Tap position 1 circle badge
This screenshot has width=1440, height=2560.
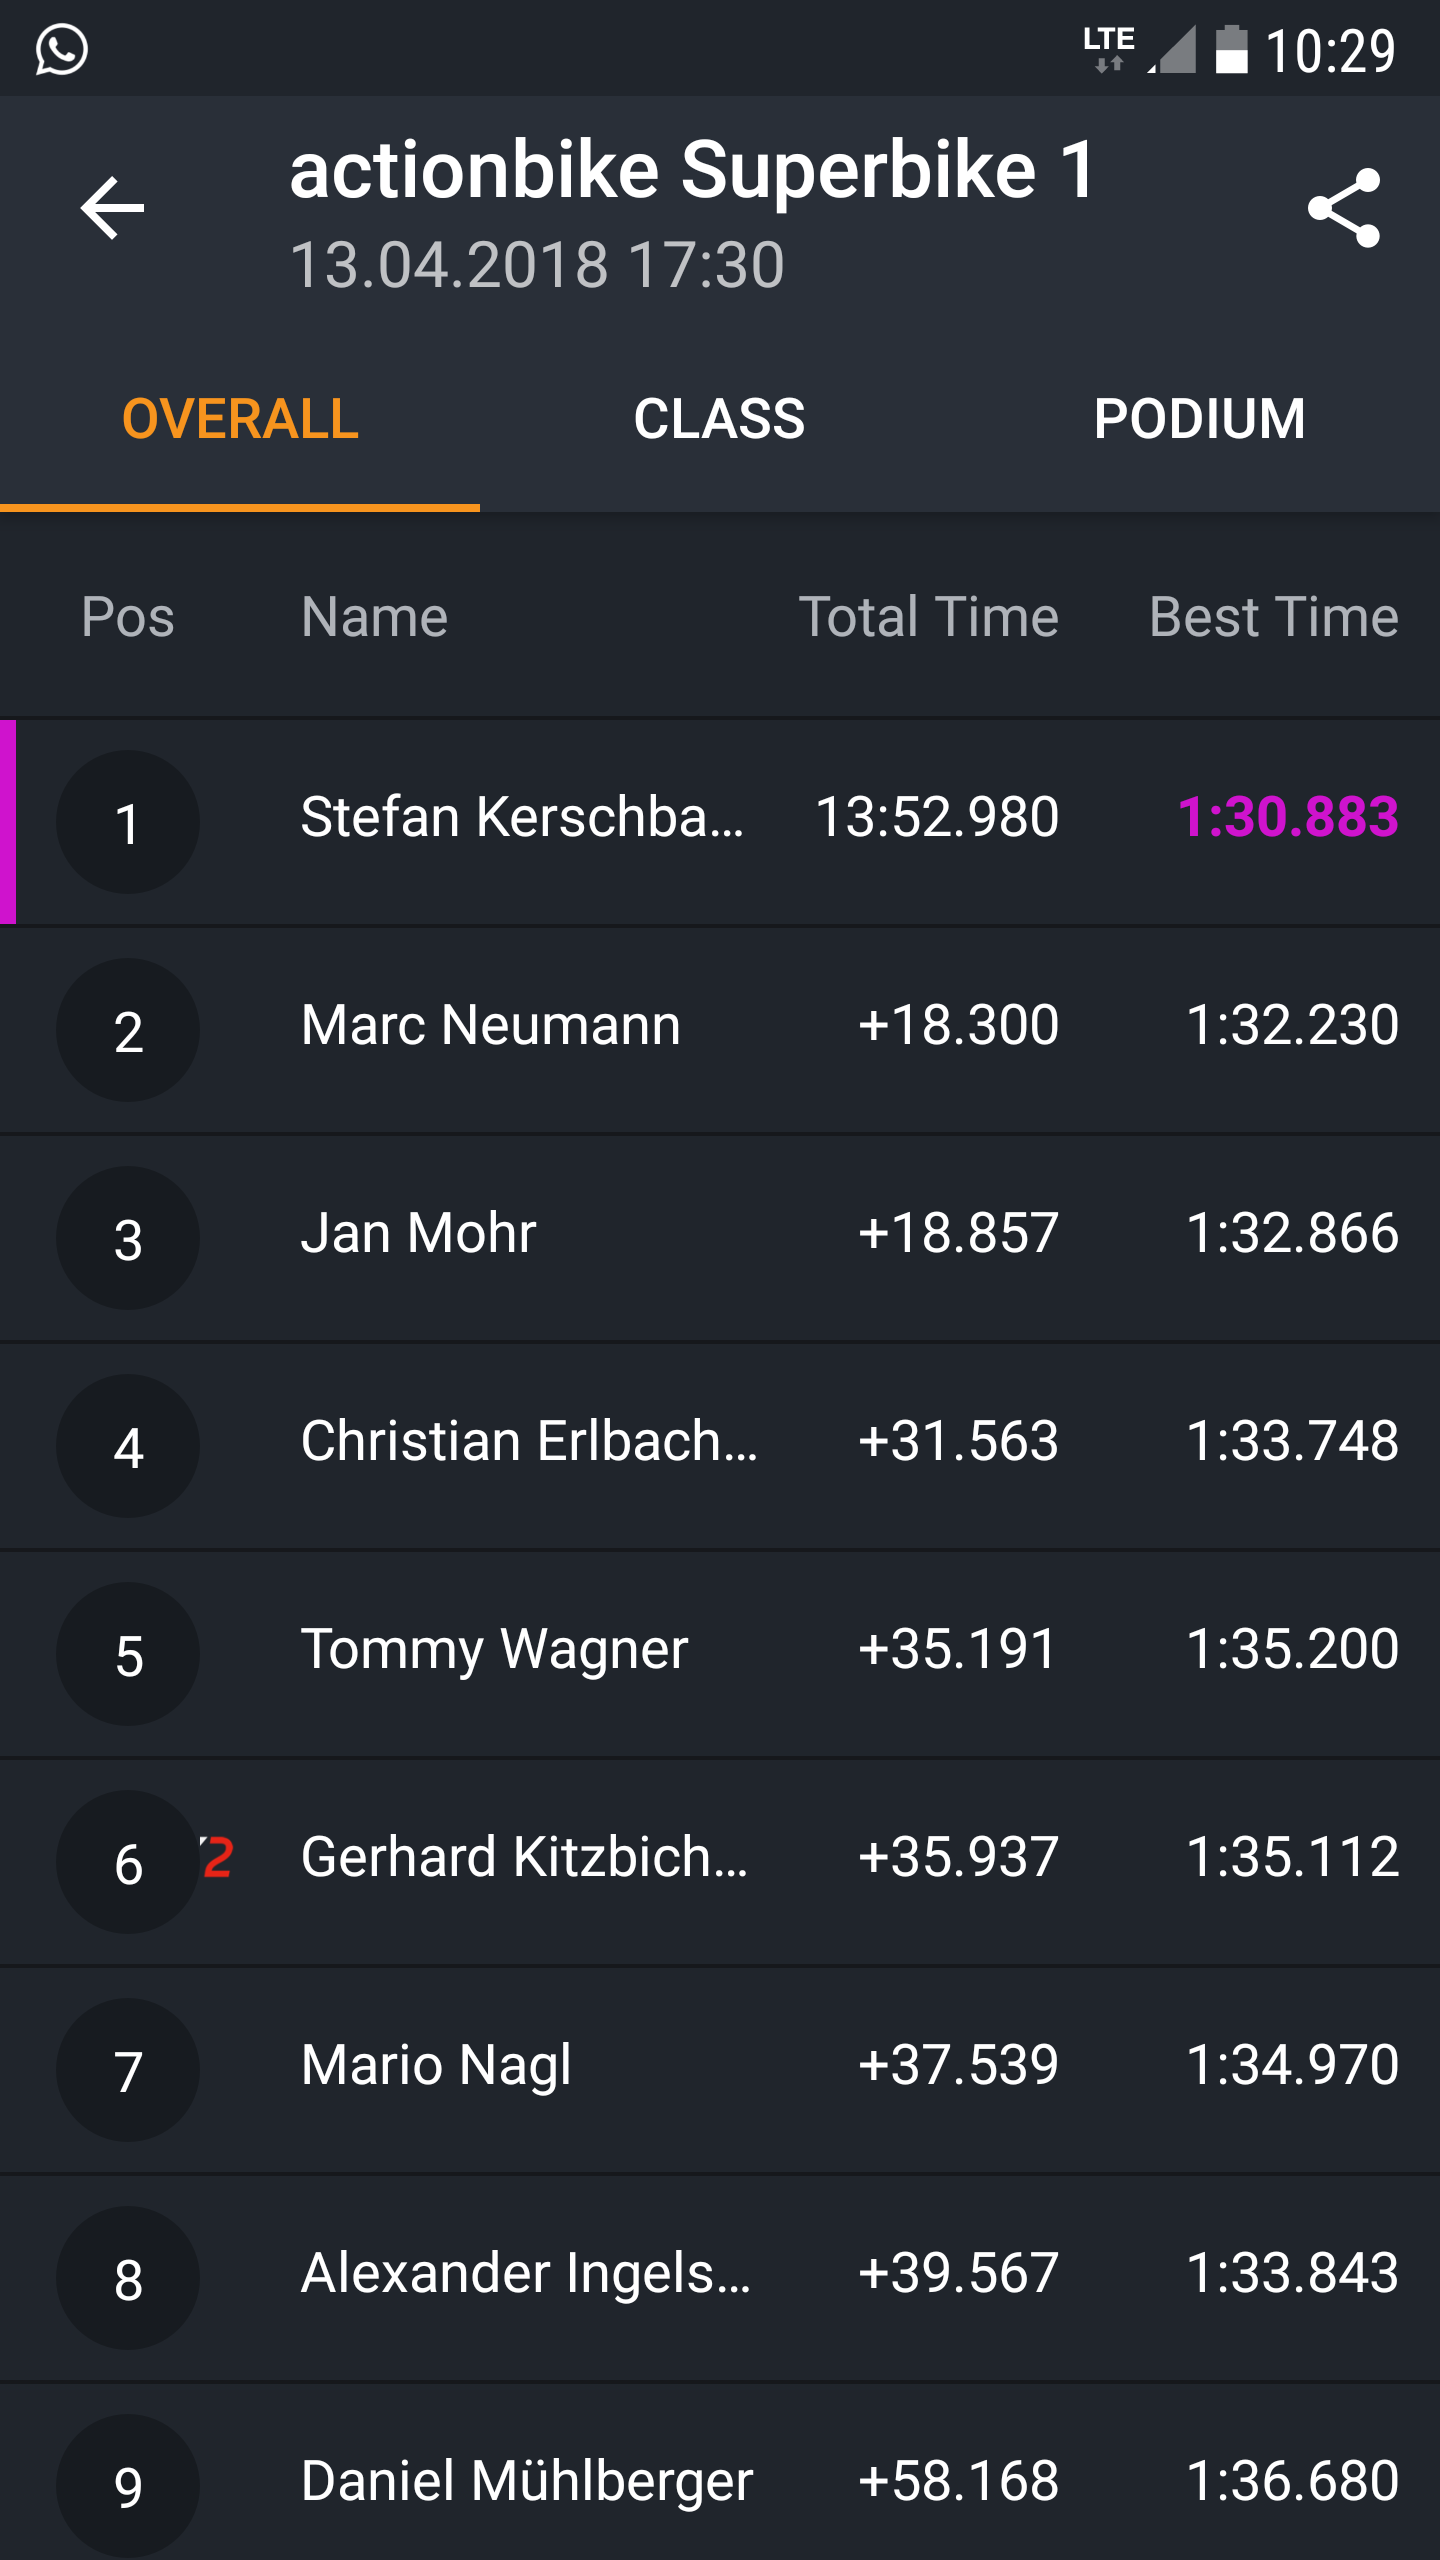click(128, 822)
